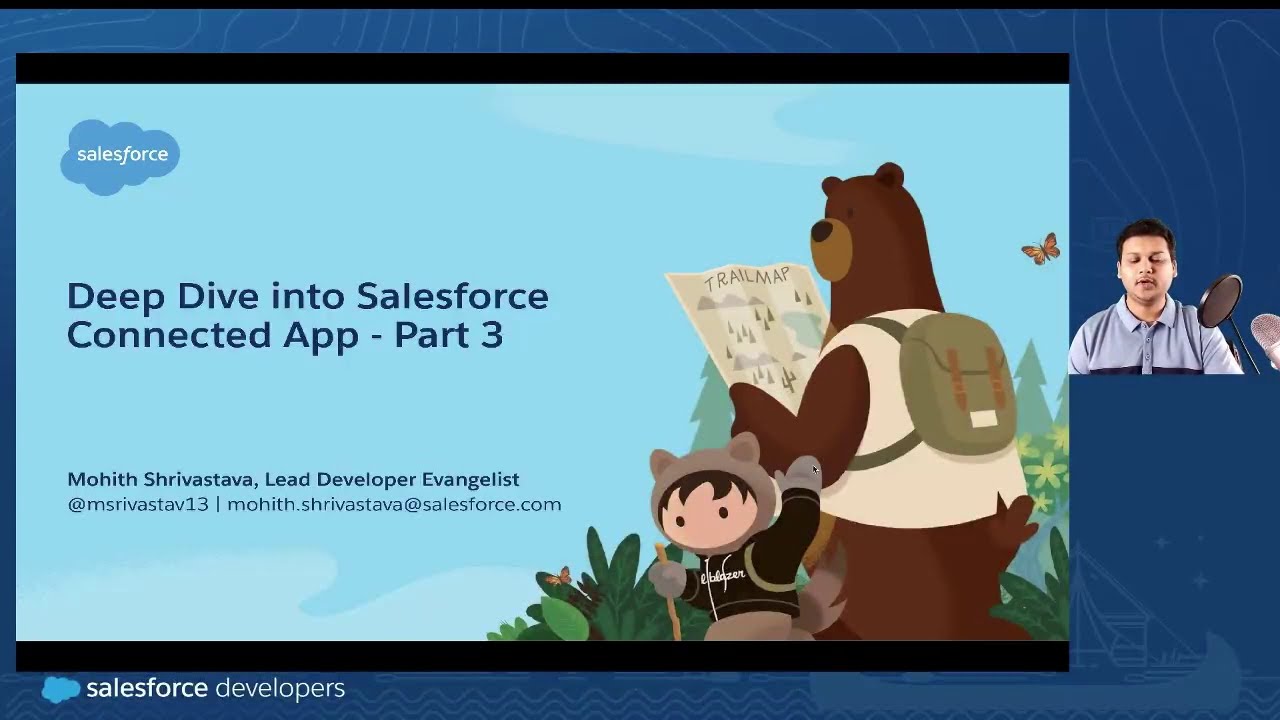Click the Salesforce cloud logo on slide
Image resolution: width=1280 pixels, height=720 pixels.
point(120,156)
